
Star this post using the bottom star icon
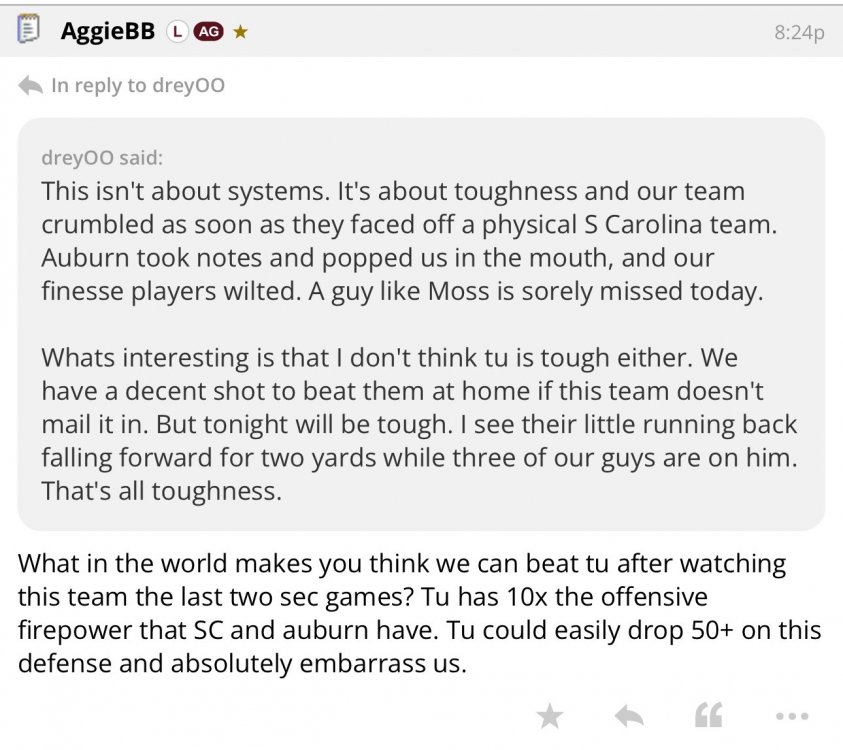549,715
